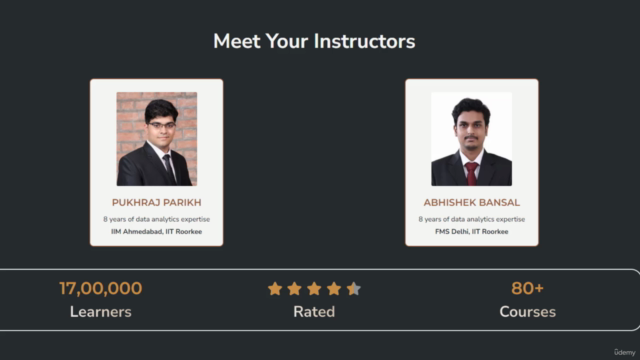640x360 pixels.
Task: Click Pukhraj's 8 years expertise line
Action: [157, 219]
